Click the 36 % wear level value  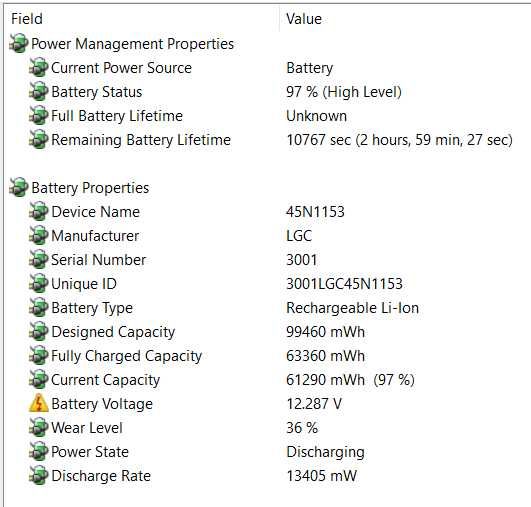[x=302, y=428]
